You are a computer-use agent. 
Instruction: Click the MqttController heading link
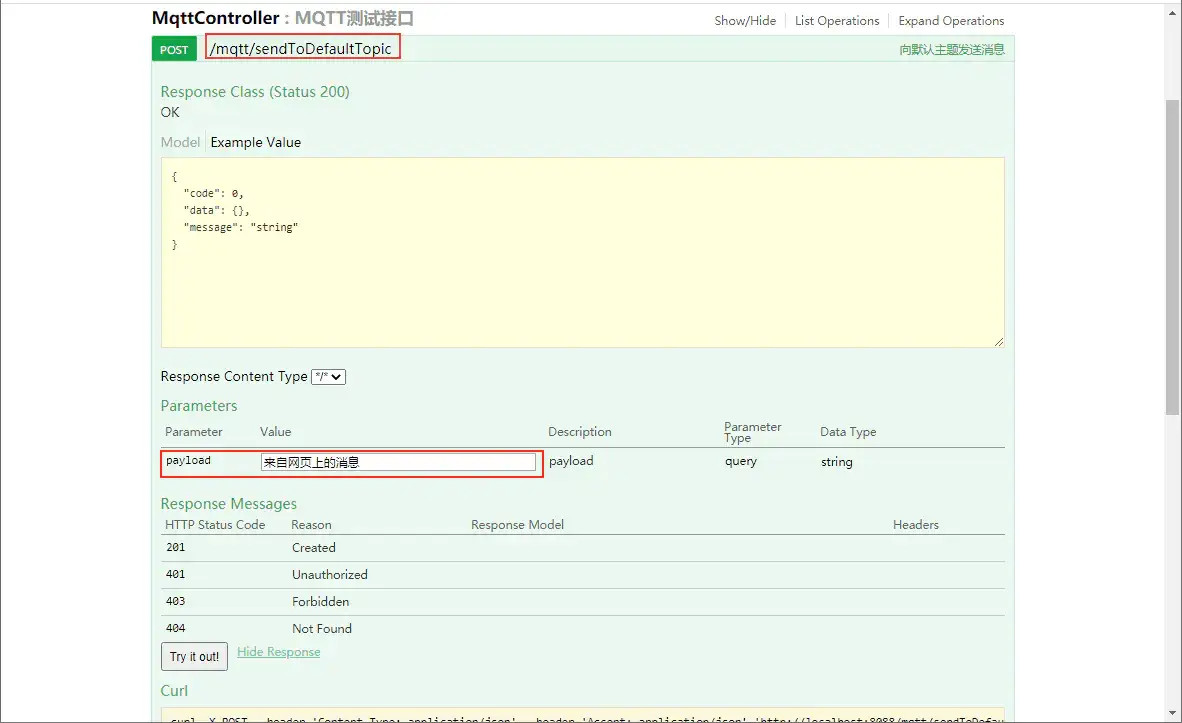[216, 18]
